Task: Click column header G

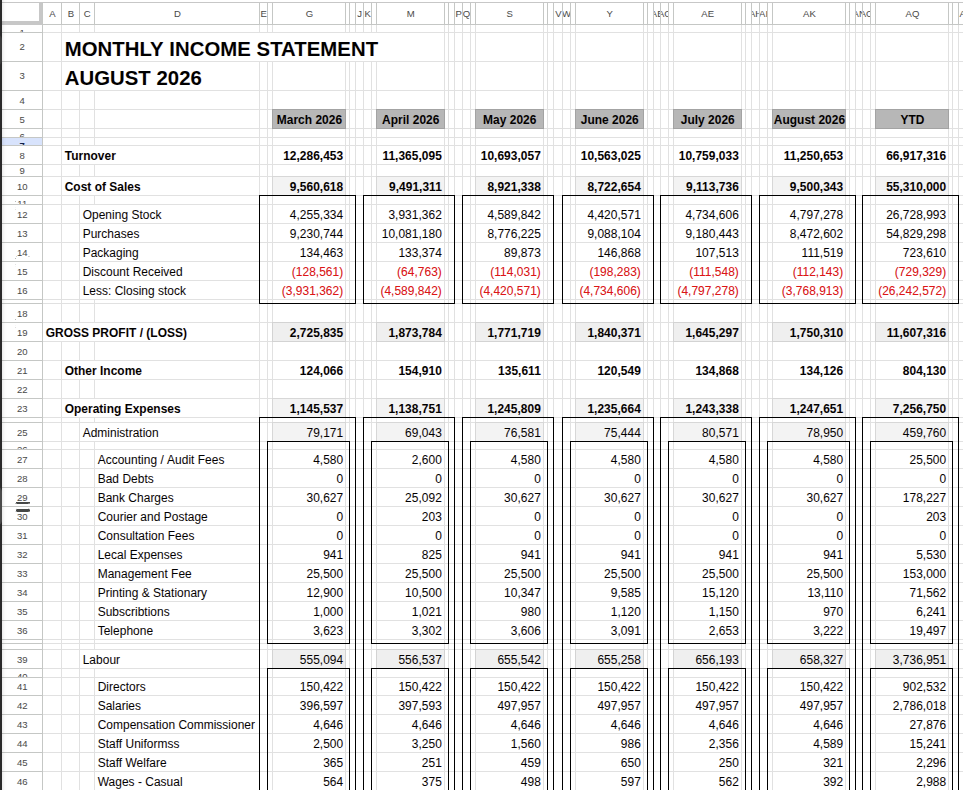Action: (309, 14)
